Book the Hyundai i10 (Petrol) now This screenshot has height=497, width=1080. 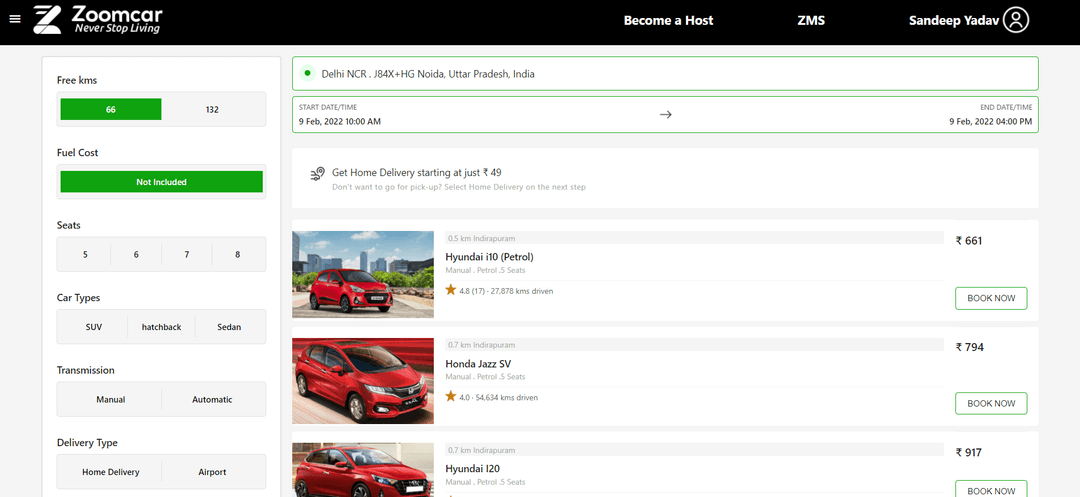click(991, 298)
